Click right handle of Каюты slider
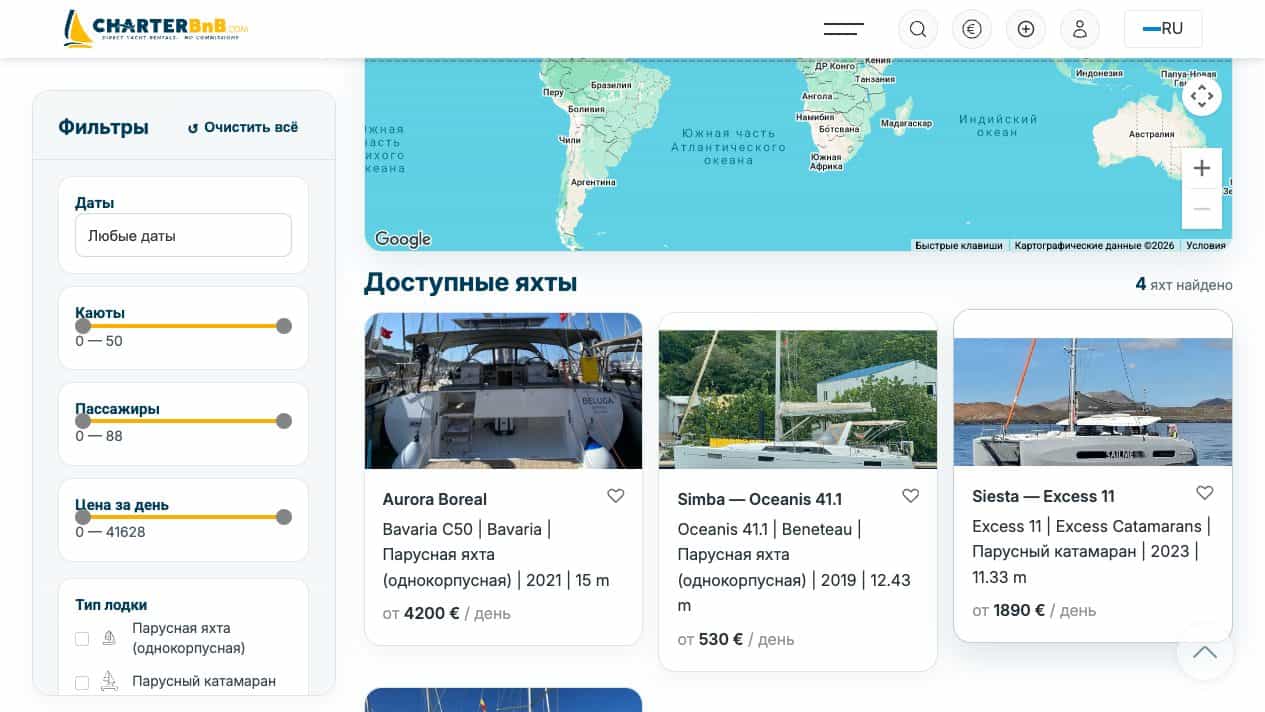The height and width of the screenshot is (712, 1265). coord(284,326)
